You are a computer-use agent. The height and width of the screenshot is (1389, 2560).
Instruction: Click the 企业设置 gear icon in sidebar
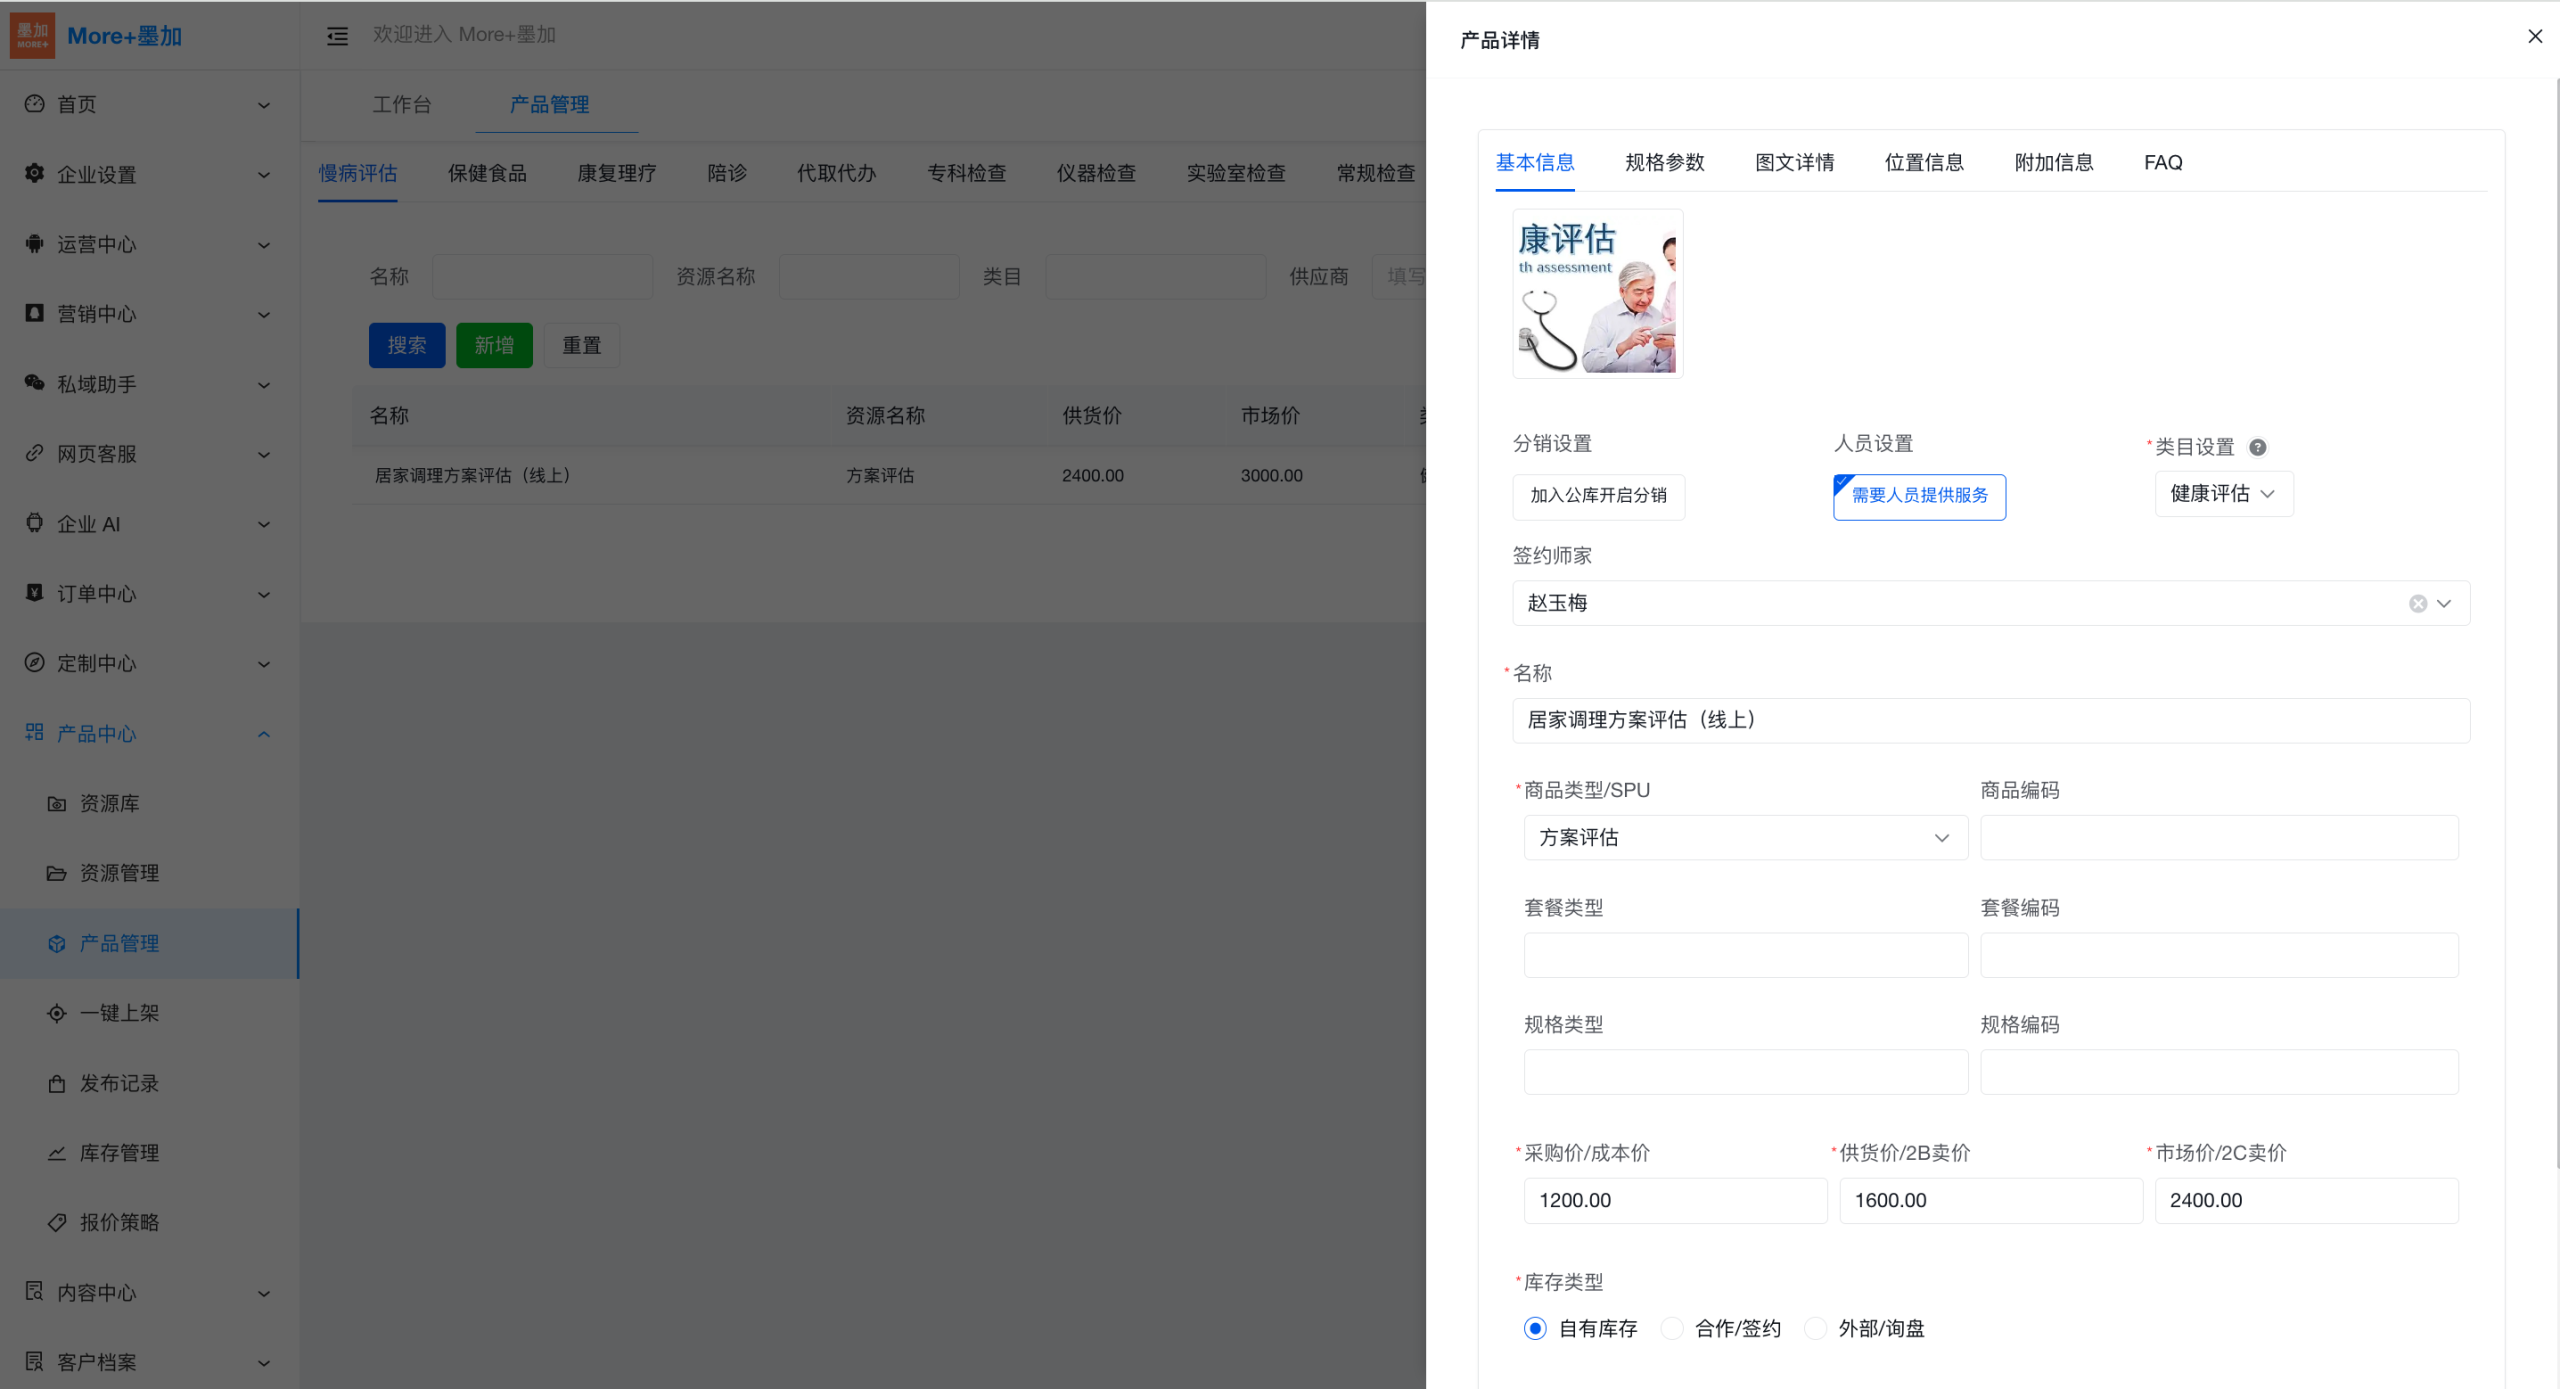click(35, 173)
